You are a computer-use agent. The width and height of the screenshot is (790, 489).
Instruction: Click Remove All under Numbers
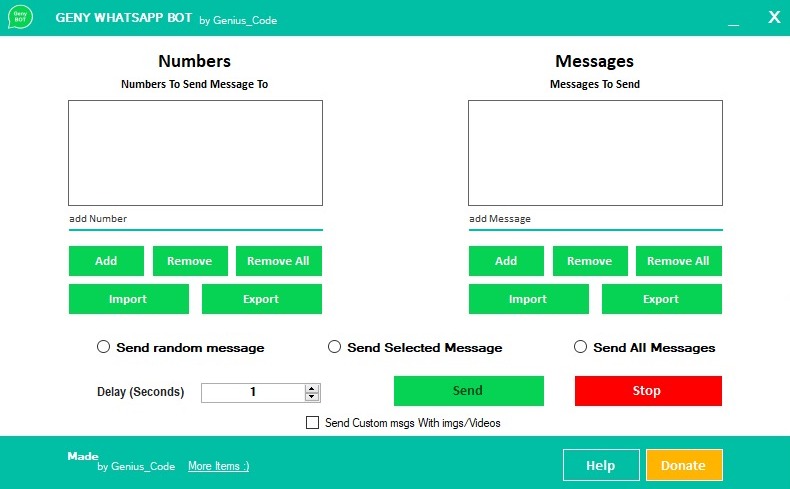(279, 261)
